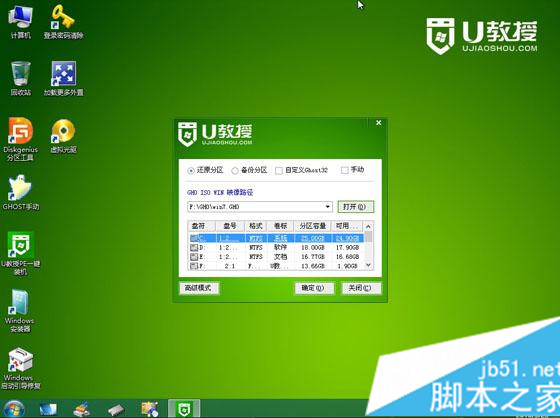560x418 pixels.
Task: Launch the GHOST手动 ghost icon
Action: (20, 192)
